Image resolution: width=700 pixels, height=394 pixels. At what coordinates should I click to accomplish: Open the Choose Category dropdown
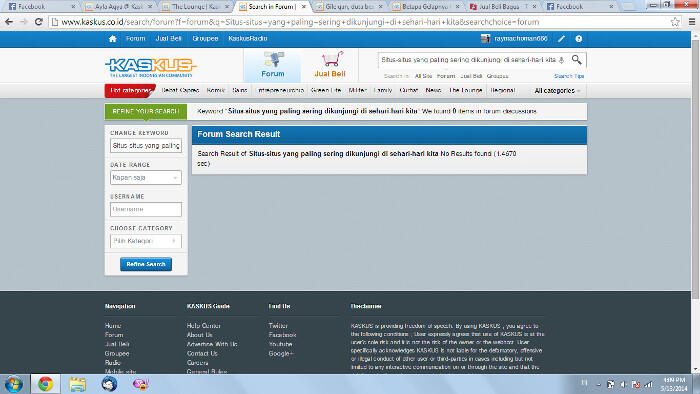pos(146,241)
